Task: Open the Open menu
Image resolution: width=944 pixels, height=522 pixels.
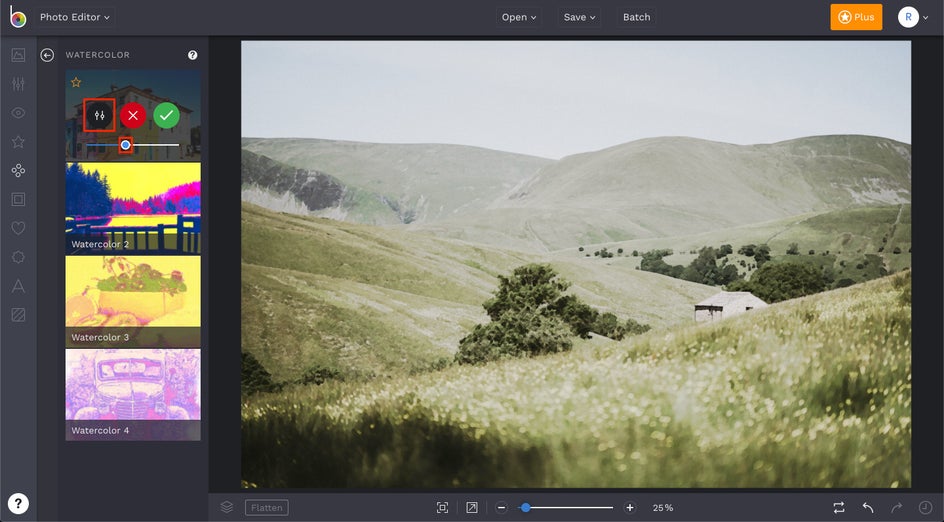Action: pos(519,17)
